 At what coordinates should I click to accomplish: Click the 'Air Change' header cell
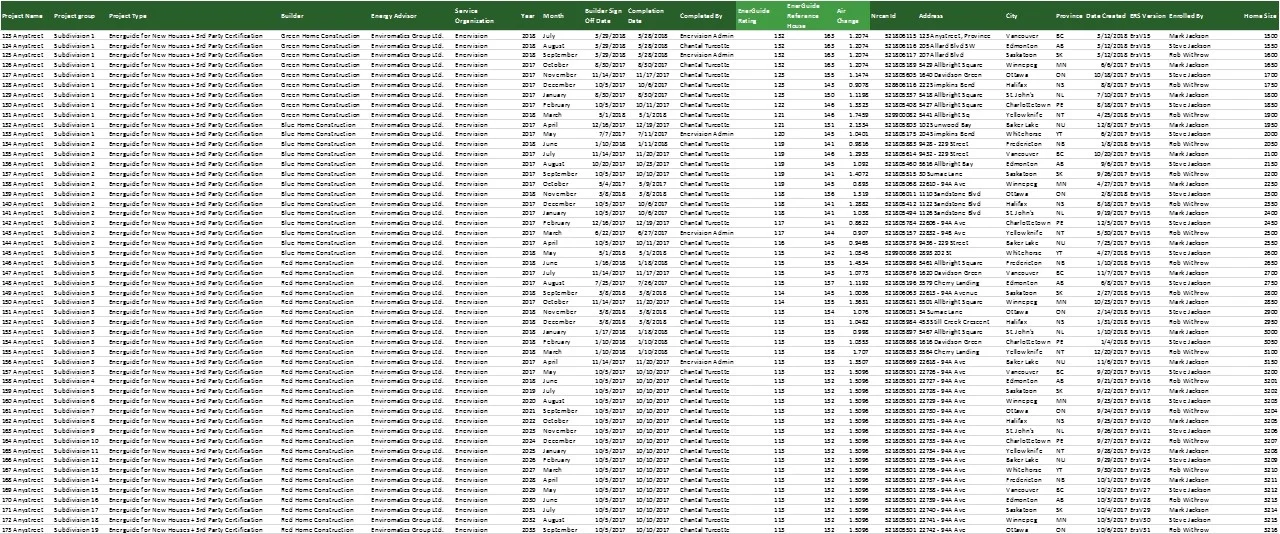[848, 15]
